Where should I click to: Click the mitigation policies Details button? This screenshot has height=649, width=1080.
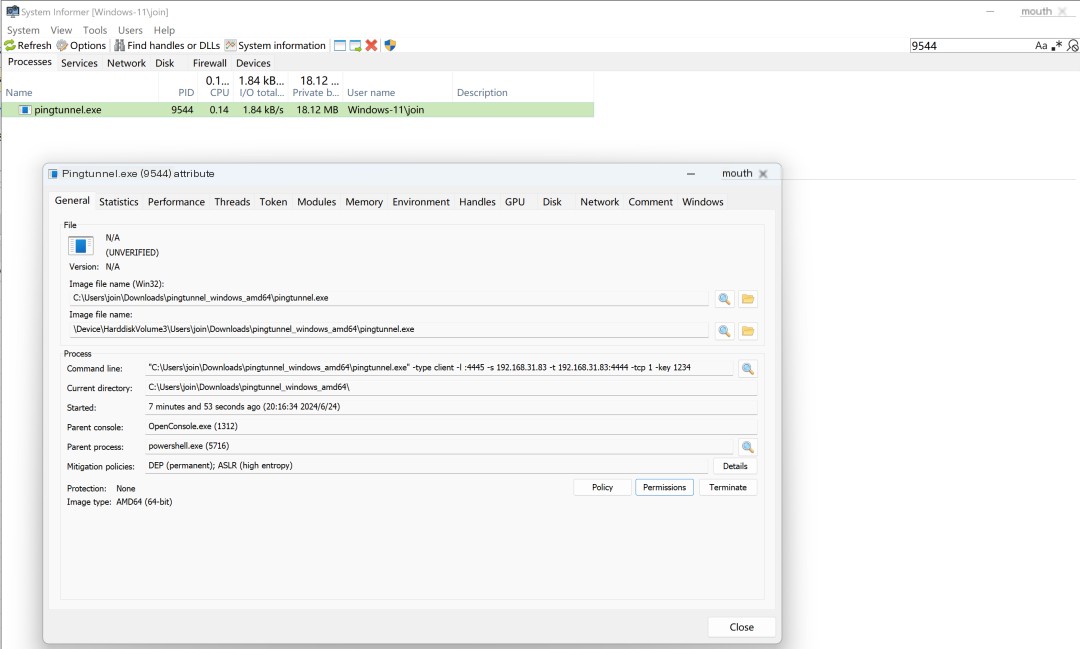click(735, 466)
